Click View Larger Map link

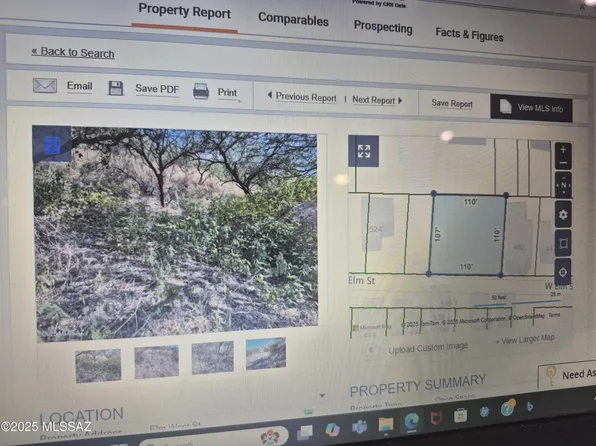(525, 339)
